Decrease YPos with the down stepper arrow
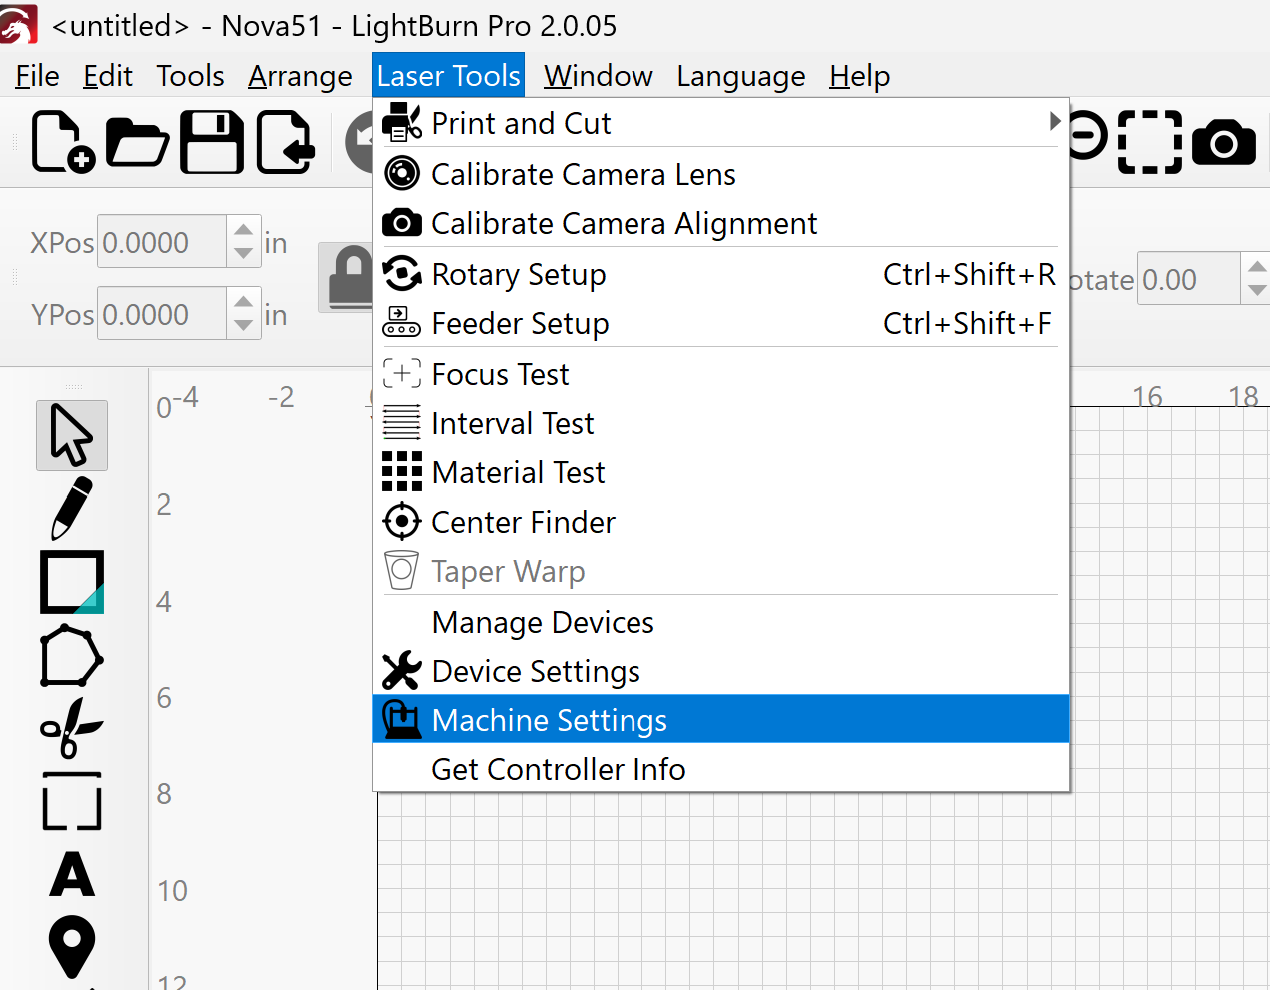Screen dimensions: 1270x990 [x=243, y=325]
